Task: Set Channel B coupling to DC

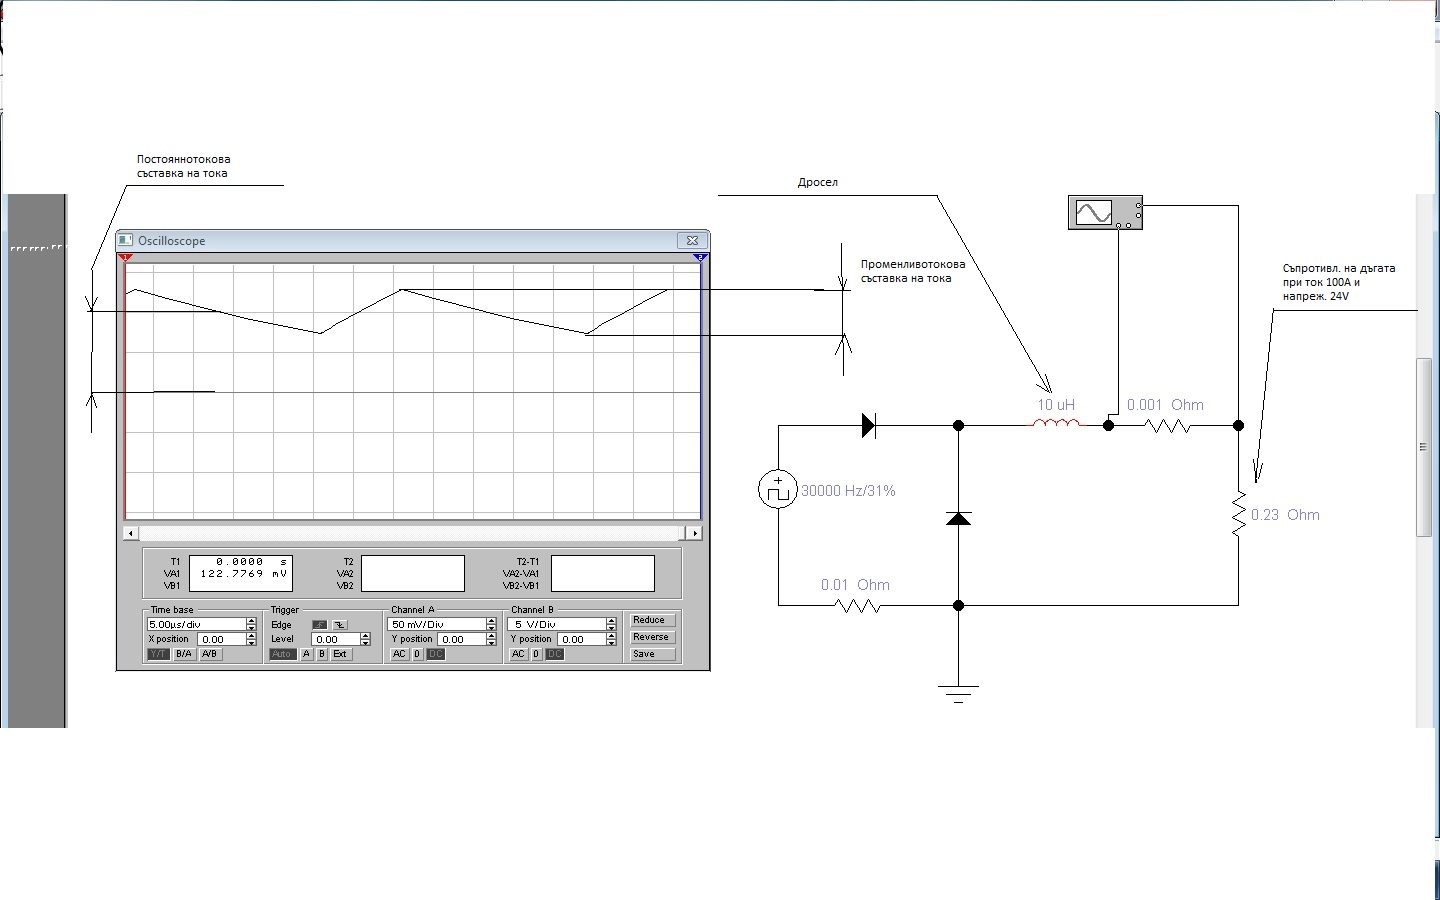Action: [x=555, y=654]
